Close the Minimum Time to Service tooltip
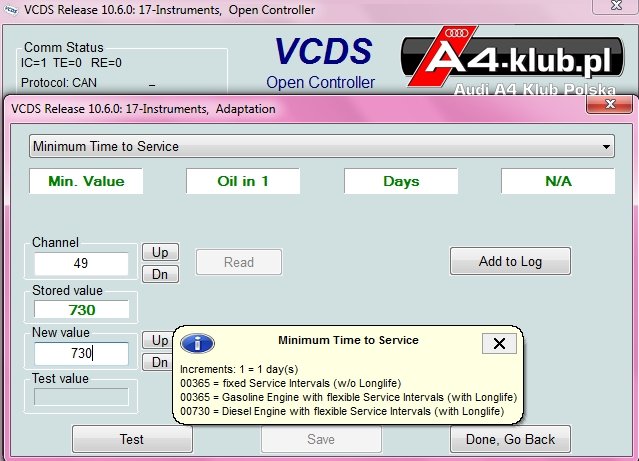This screenshot has width=639, height=461. pyautogui.click(x=499, y=343)
